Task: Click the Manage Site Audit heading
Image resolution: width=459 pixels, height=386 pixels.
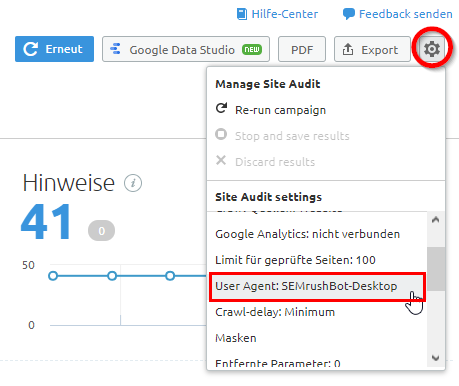Action: pos(268,84)
